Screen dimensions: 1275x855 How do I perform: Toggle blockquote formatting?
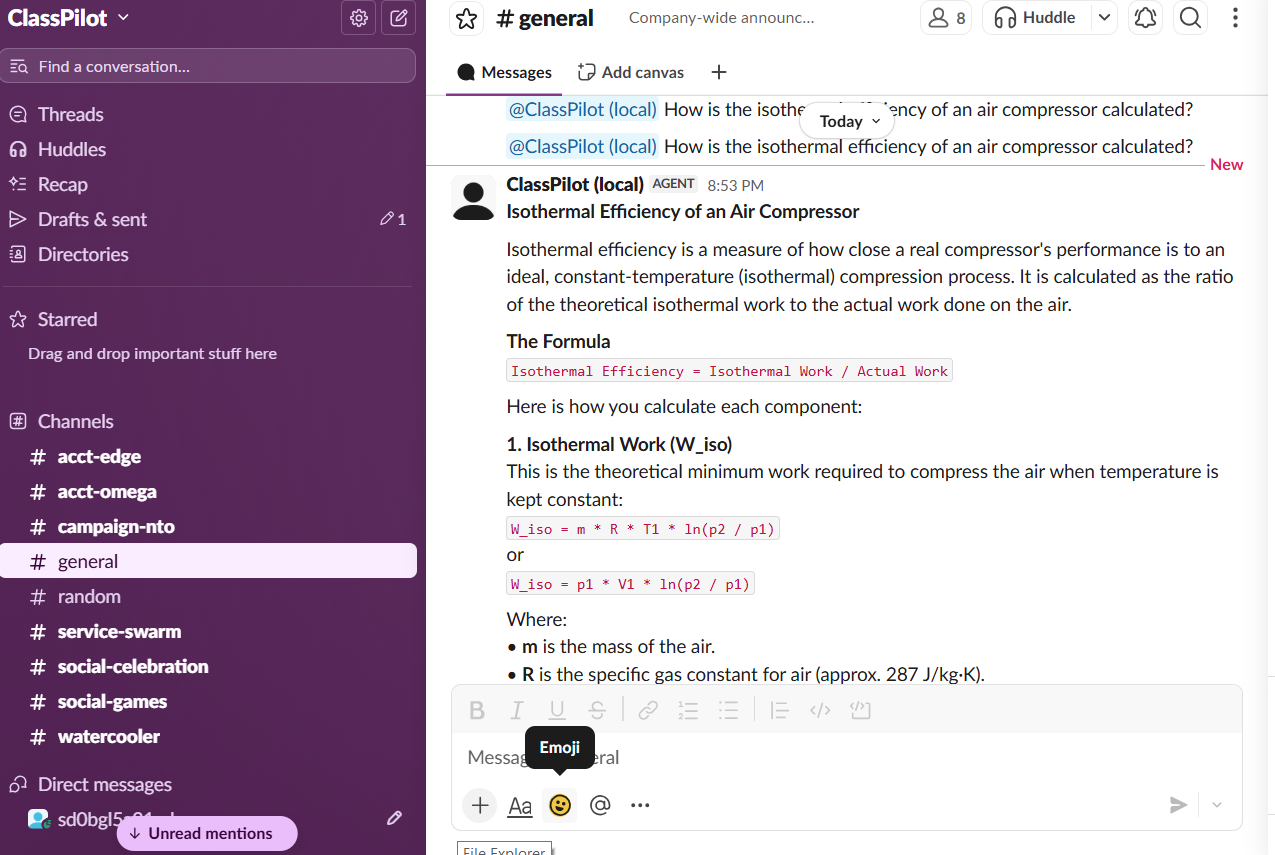[780, 710]
